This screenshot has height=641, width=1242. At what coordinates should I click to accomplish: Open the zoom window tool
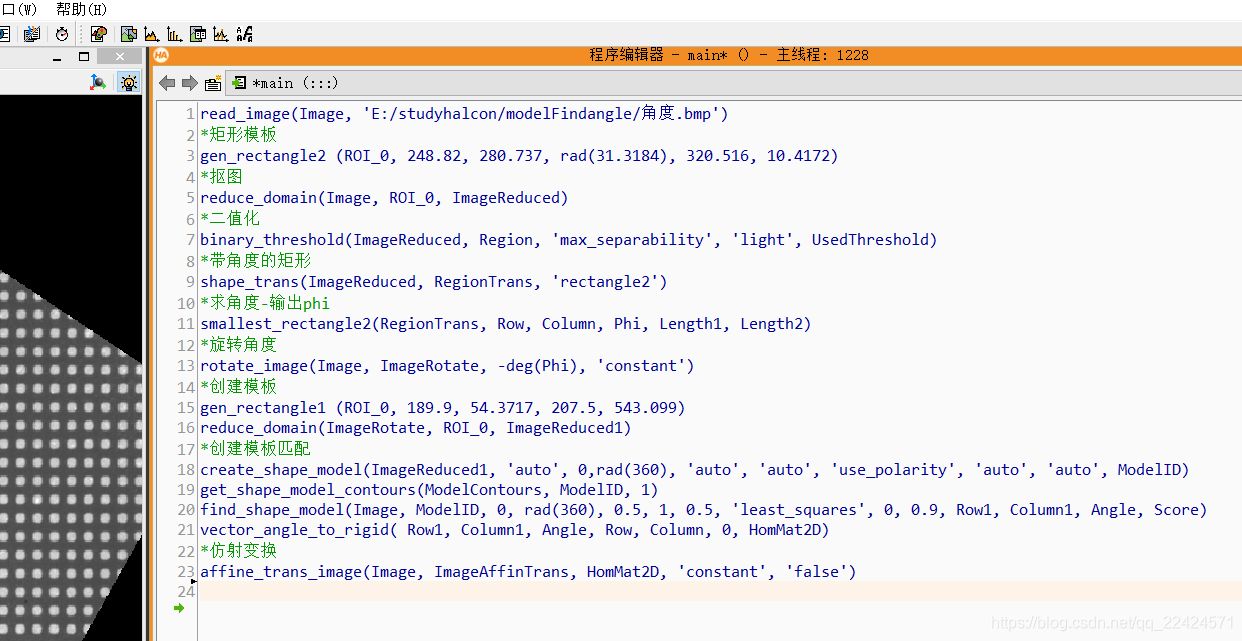pos(130,34)
